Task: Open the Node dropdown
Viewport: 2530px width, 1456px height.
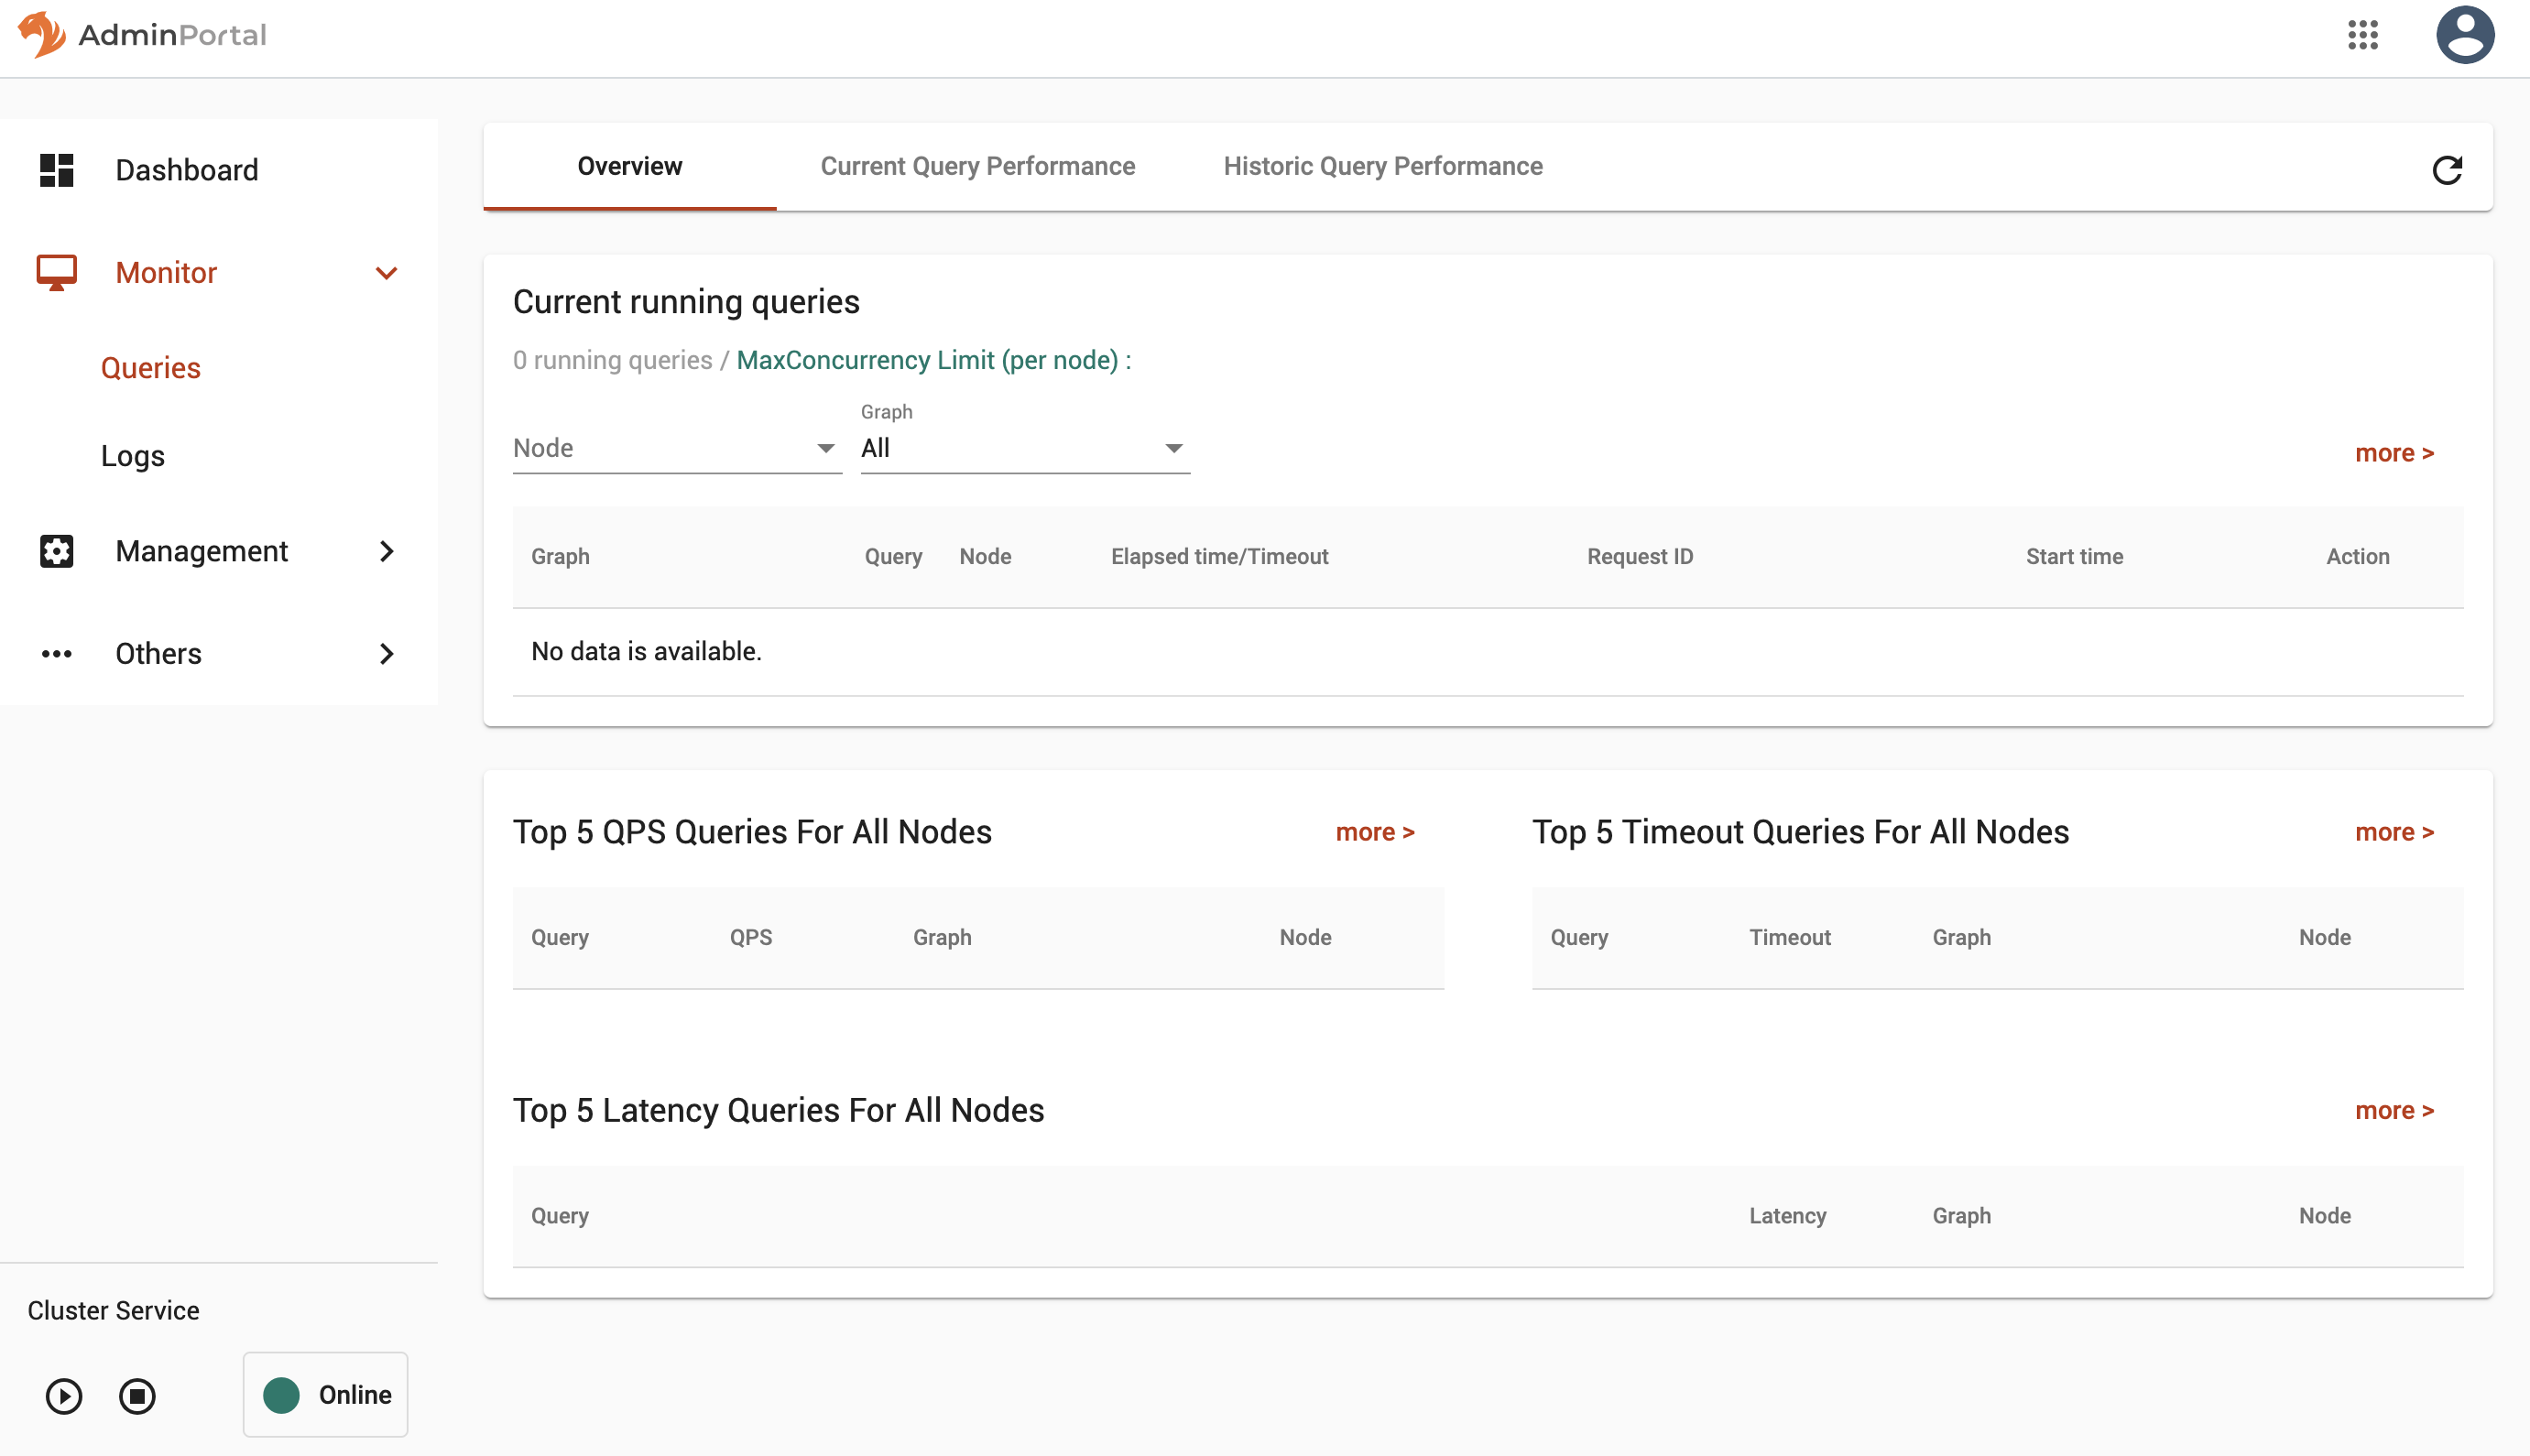Action: [676, 448]
